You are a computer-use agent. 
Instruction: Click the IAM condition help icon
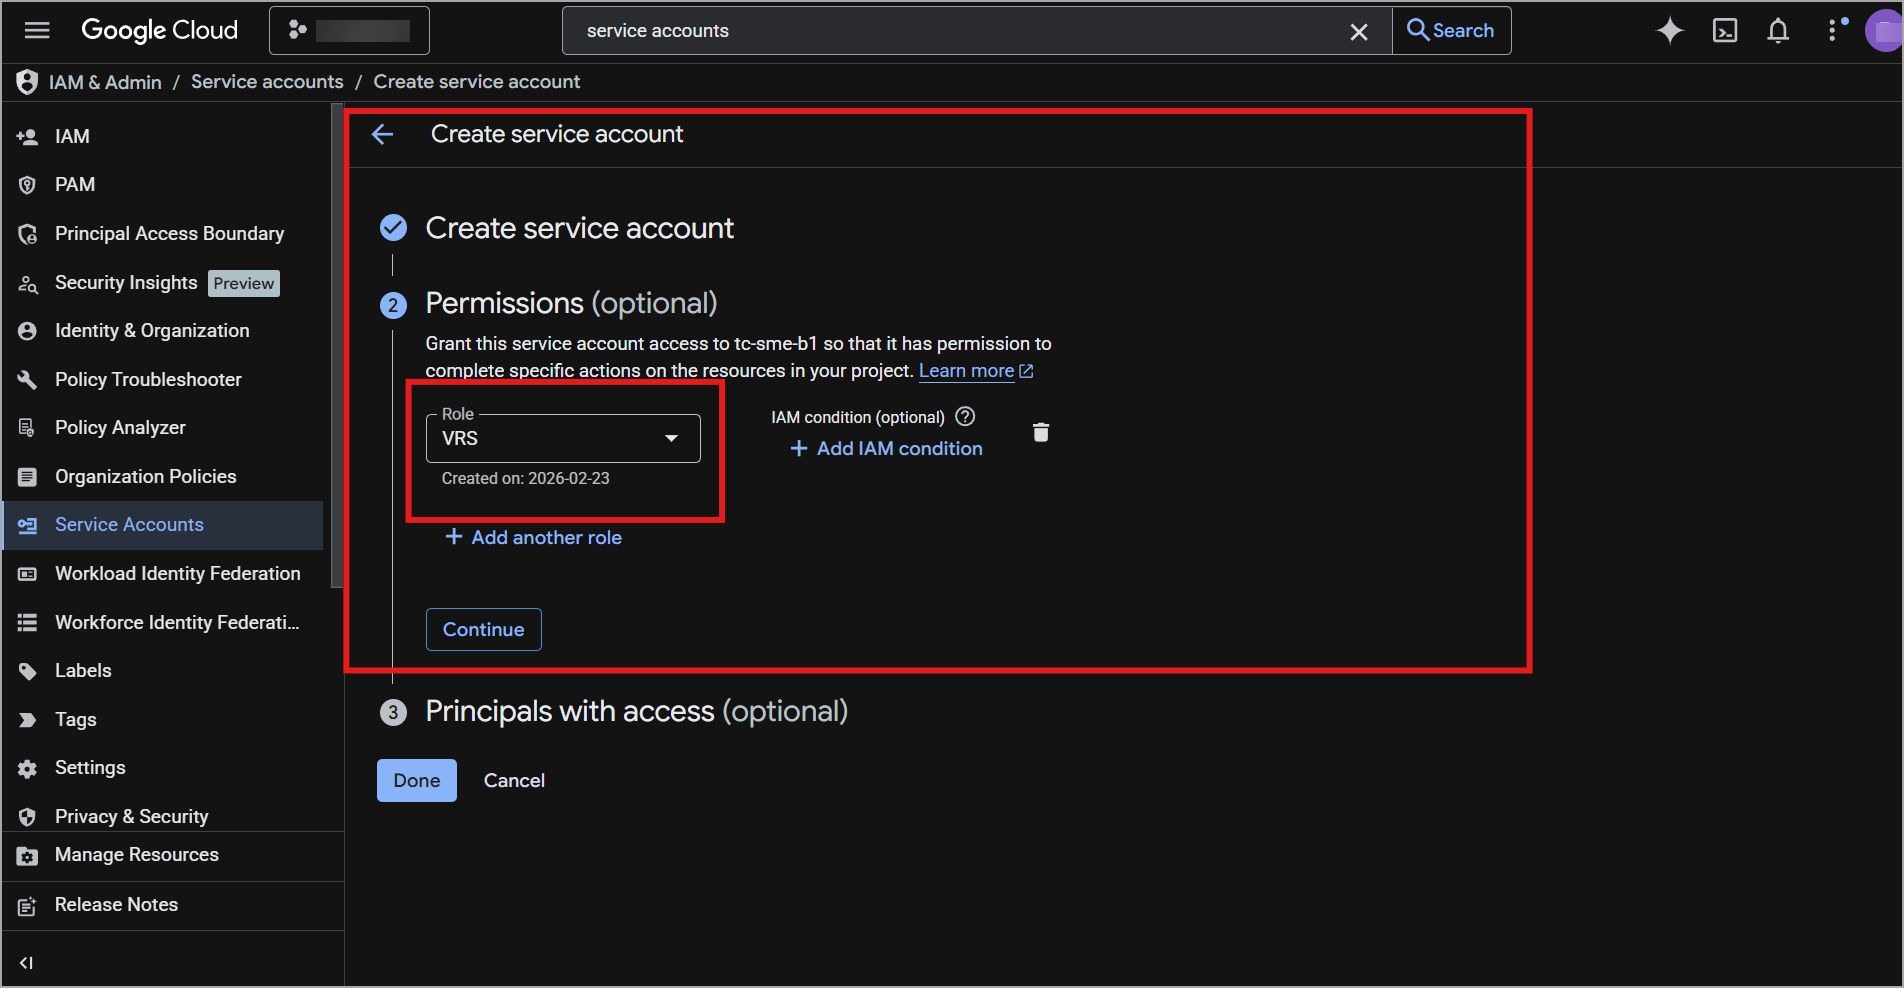coord(965,416)
